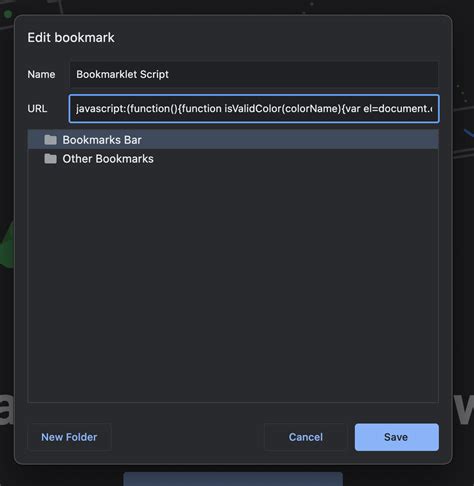Save the bookmark changes
474x486 pixels.
tap(397, 437)
